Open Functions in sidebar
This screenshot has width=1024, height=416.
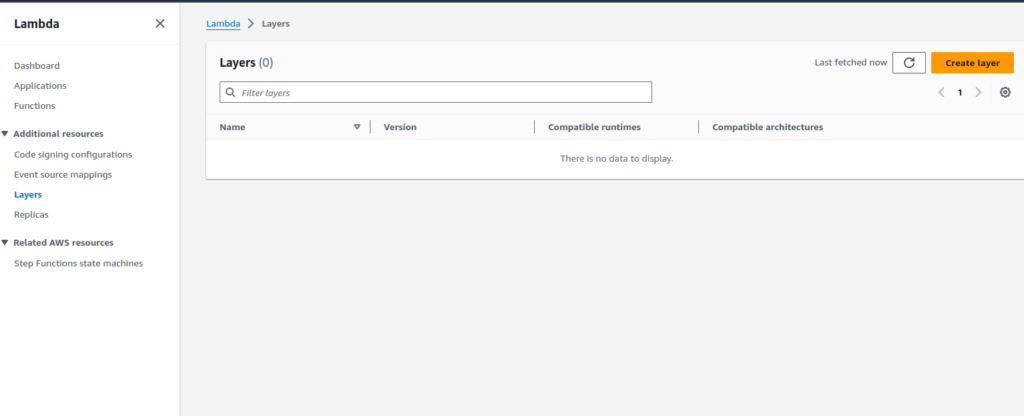click(x=35, y=106)
